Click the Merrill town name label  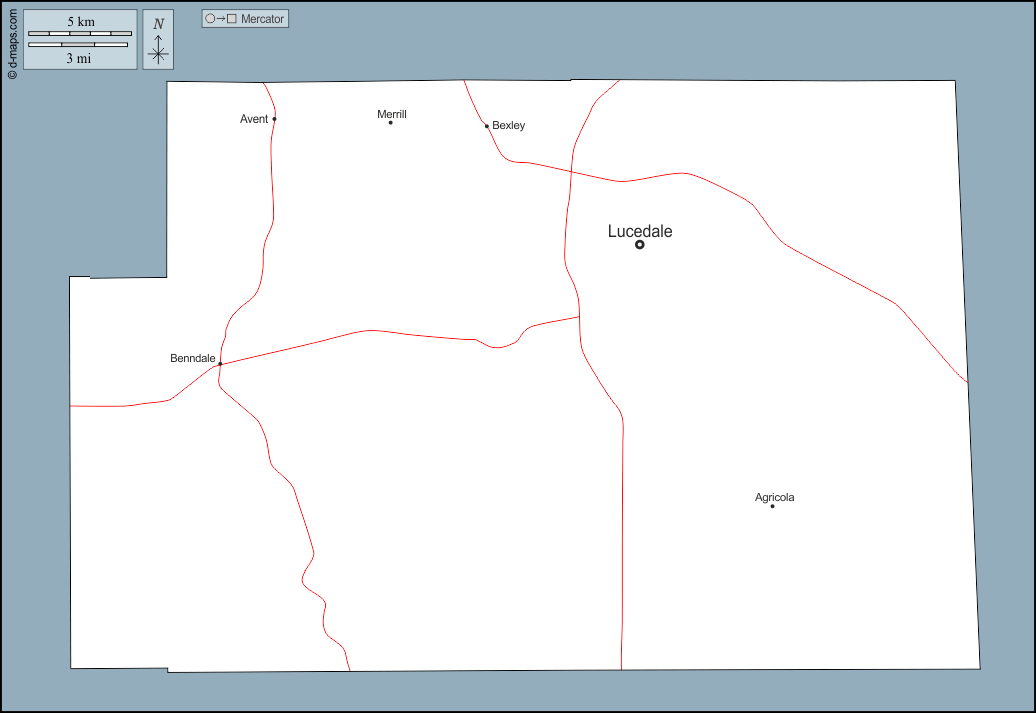pos(392,114)
